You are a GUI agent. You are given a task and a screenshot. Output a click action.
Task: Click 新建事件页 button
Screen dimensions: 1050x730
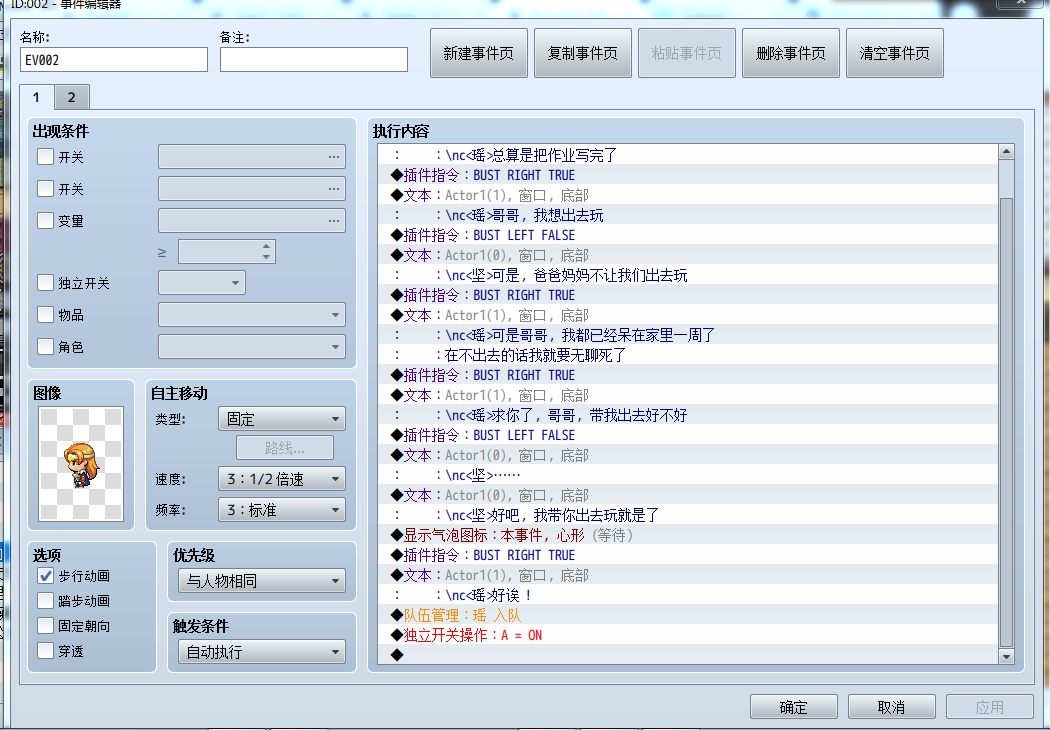(479, 53)
